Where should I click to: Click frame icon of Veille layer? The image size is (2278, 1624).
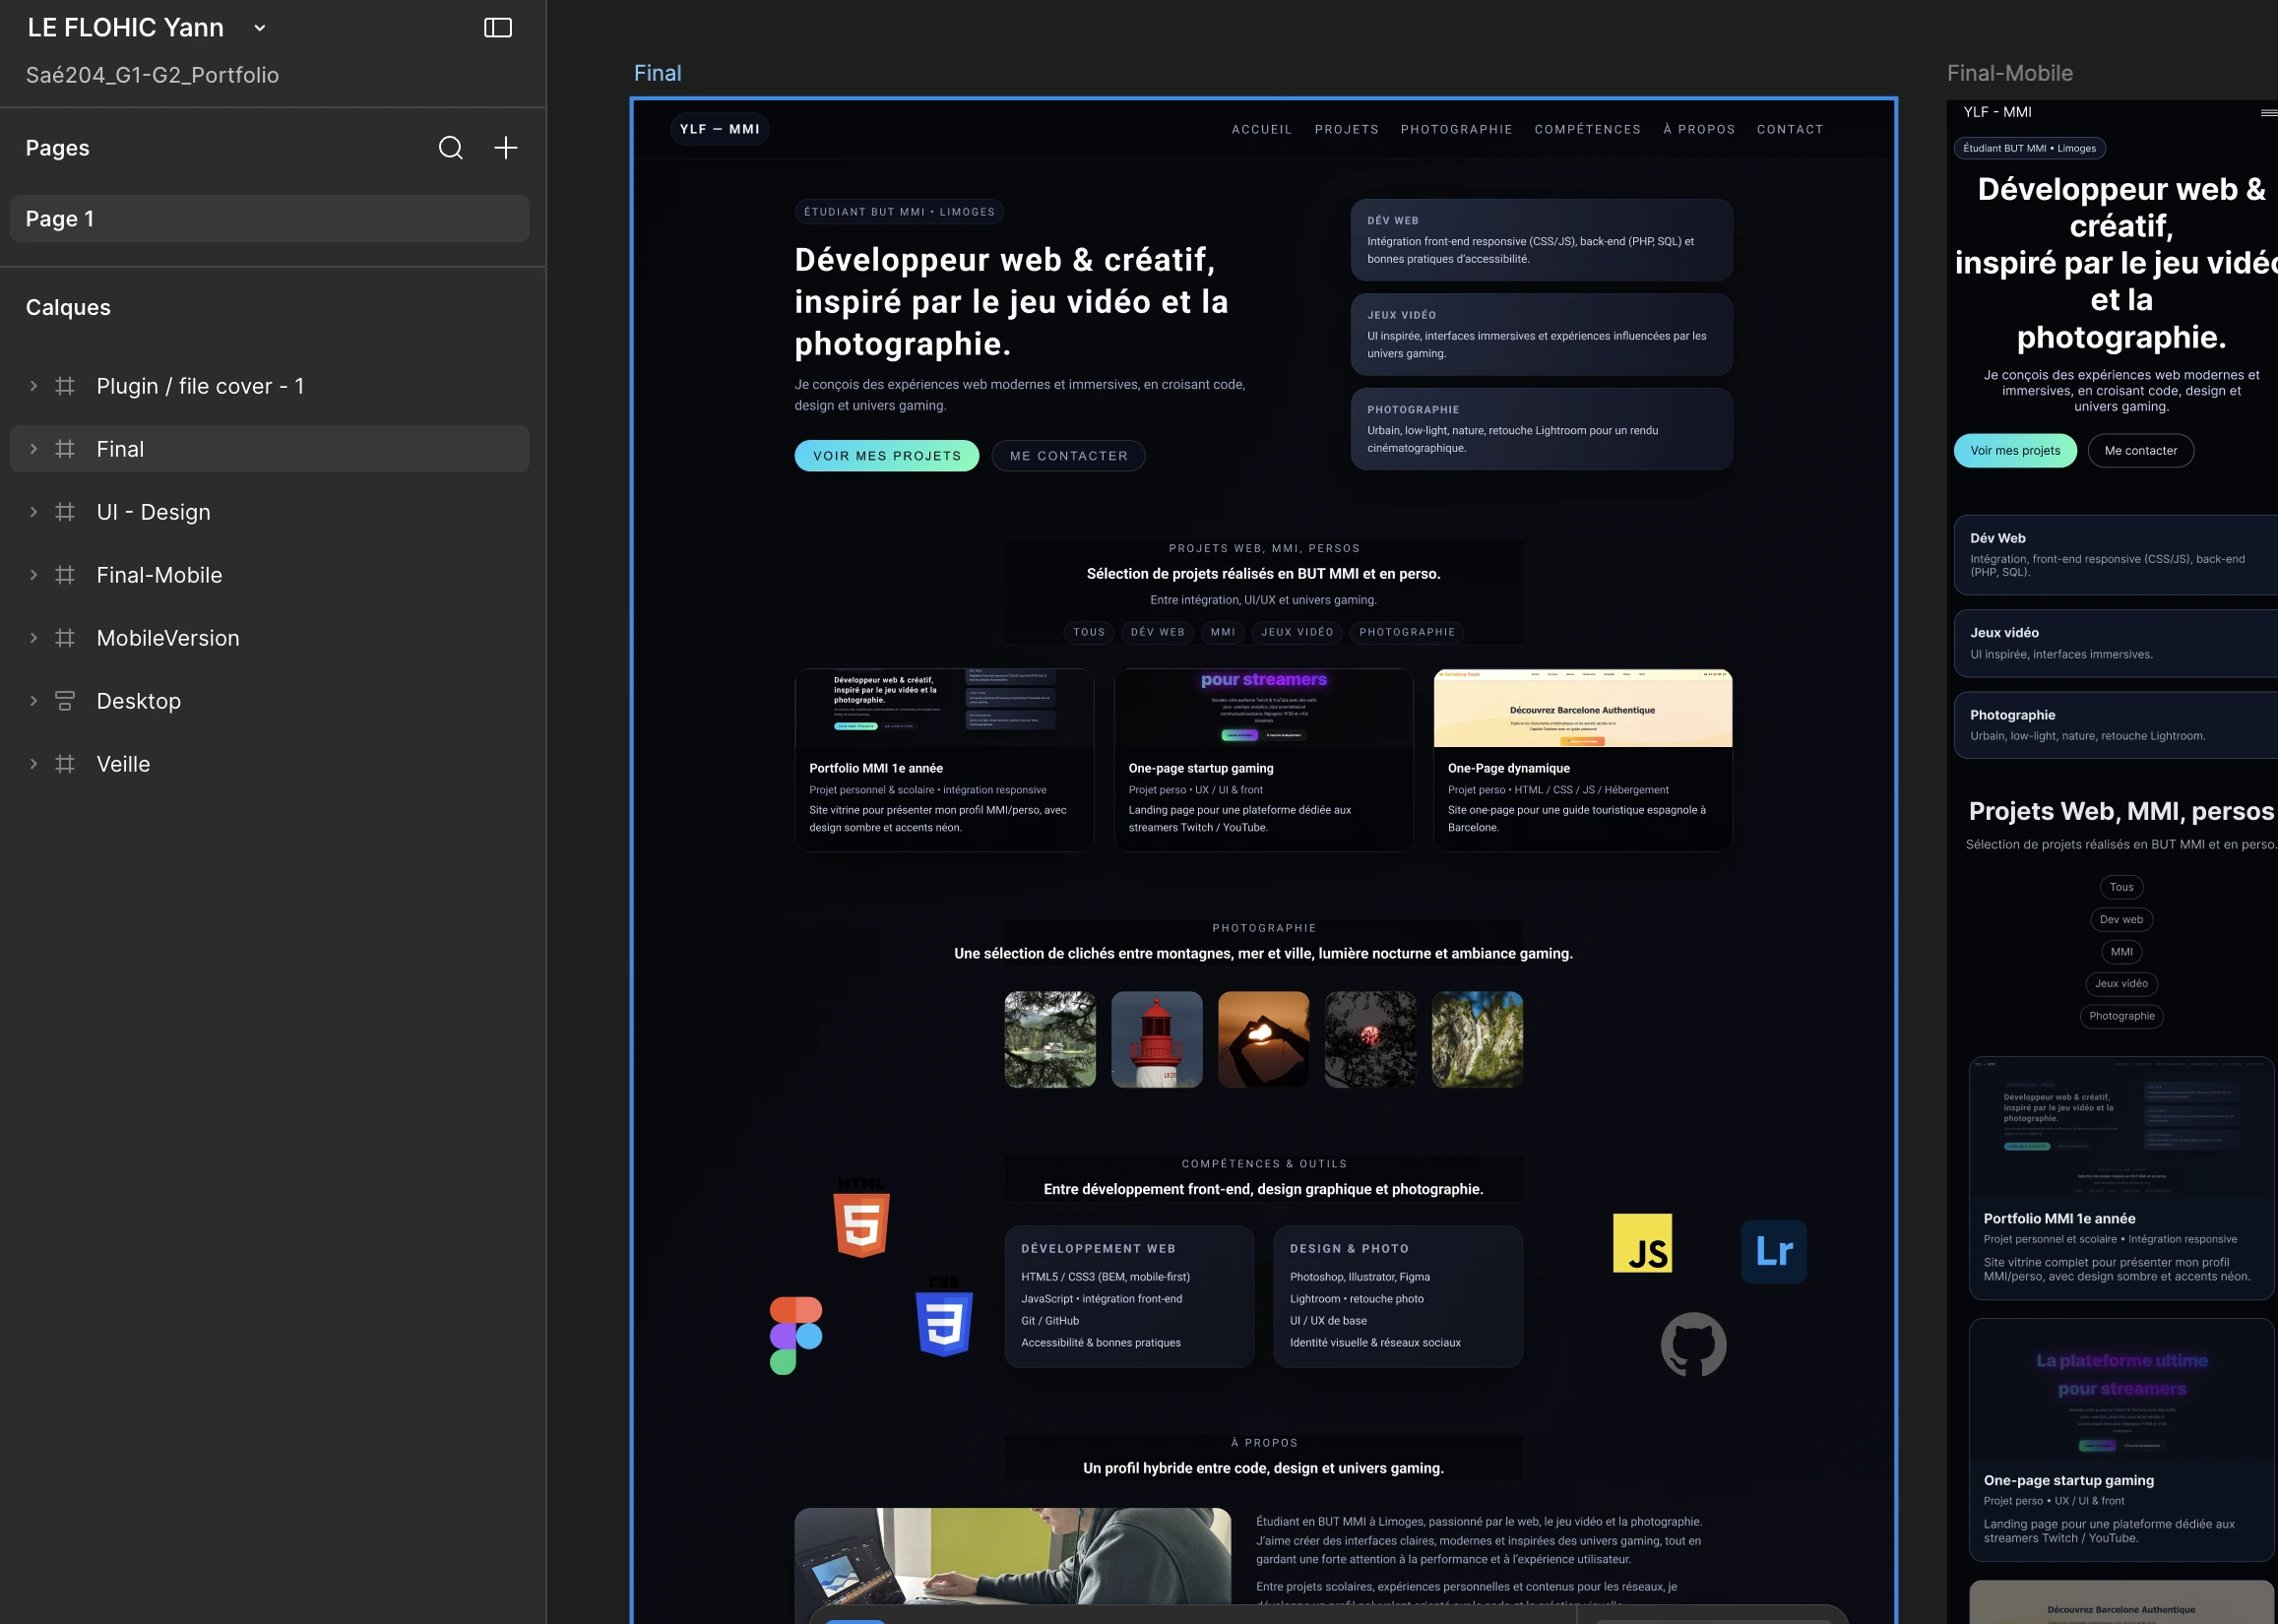click(65, 764)
